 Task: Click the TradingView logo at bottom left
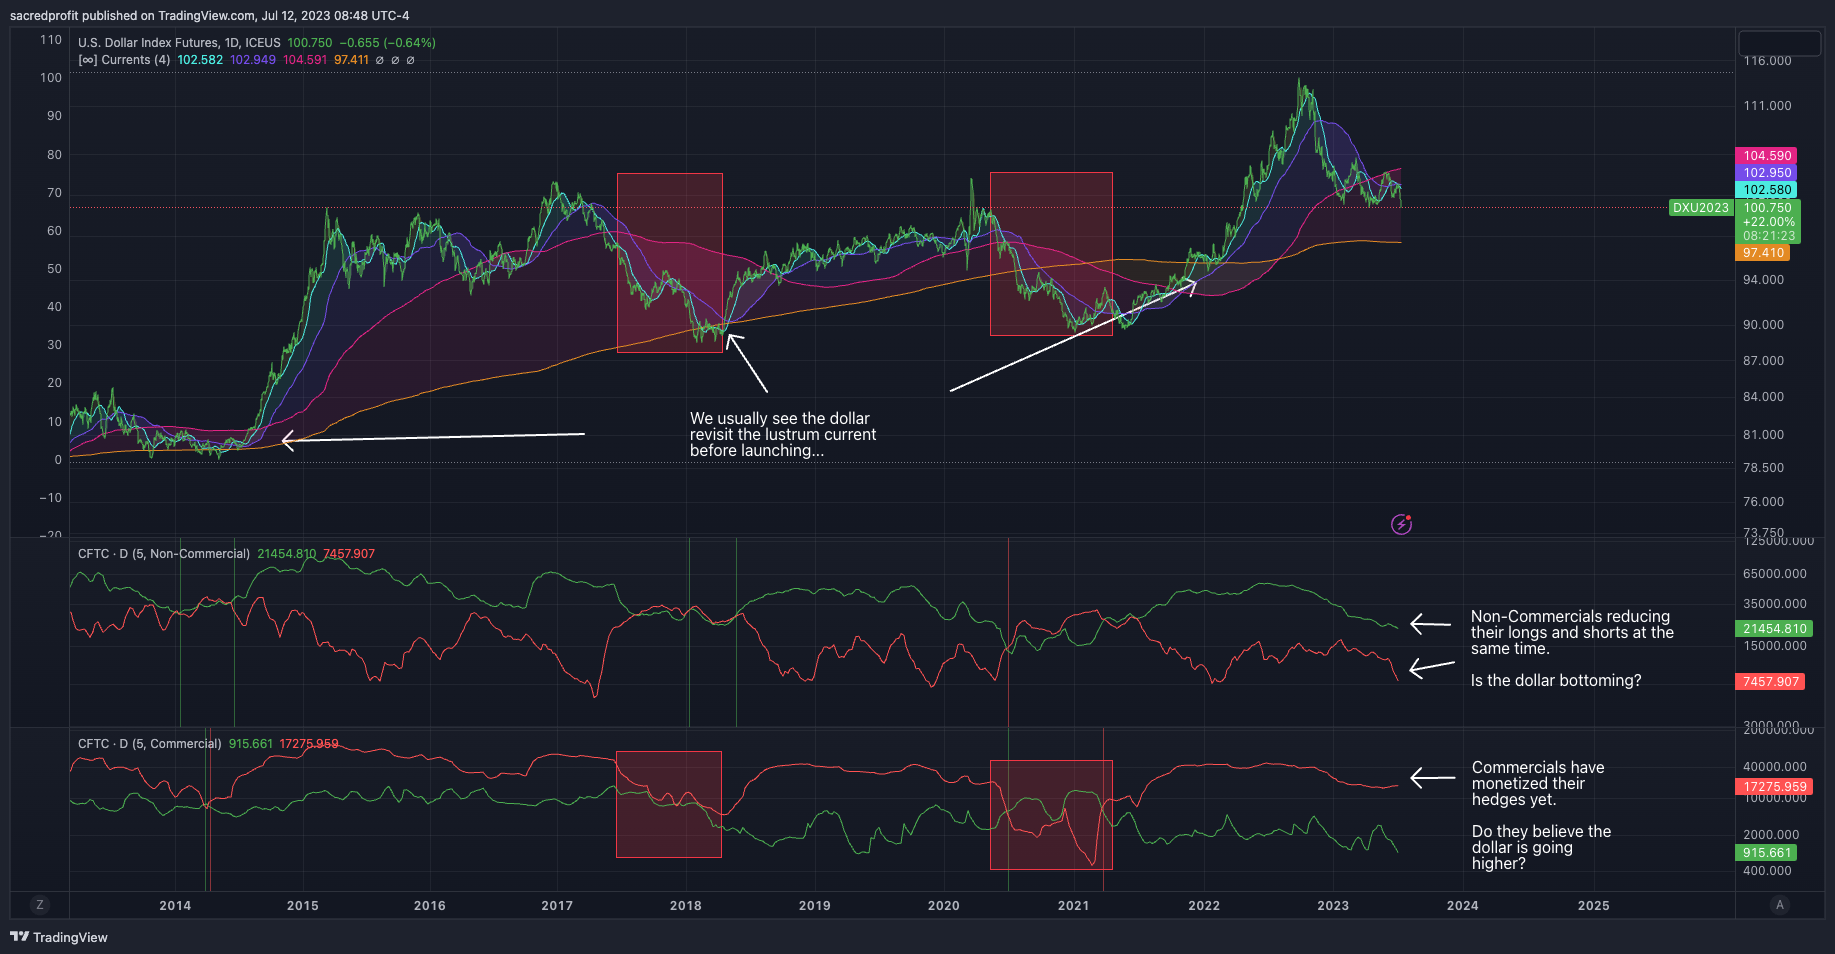pyautogui.click(x=59, y=937)
